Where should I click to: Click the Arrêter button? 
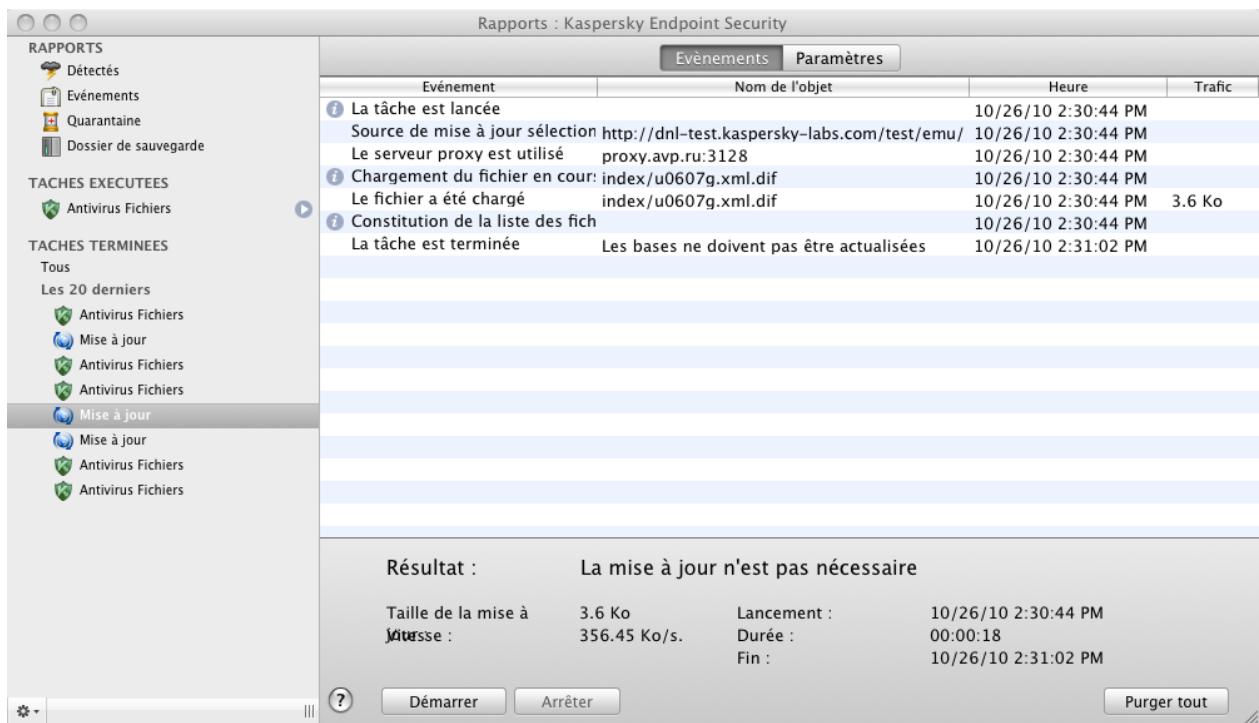click(568, 701)
